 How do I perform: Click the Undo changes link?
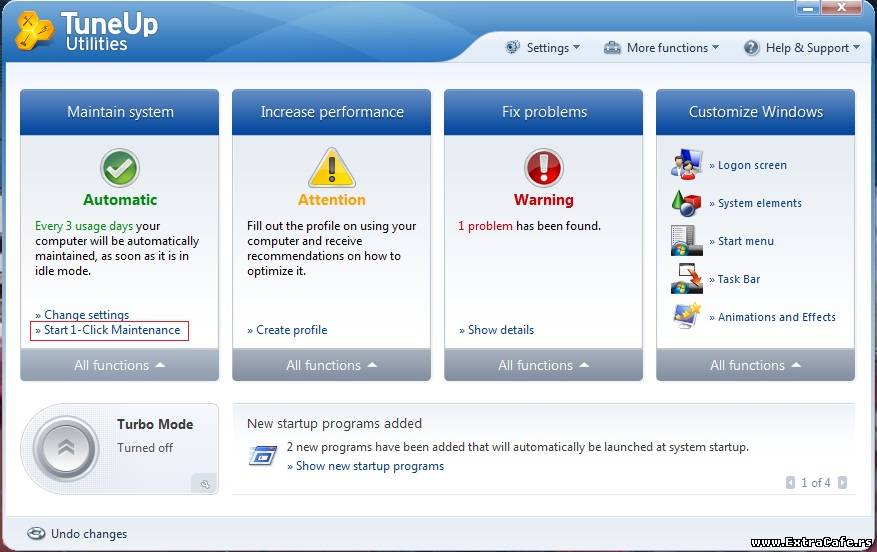point(89,534)
